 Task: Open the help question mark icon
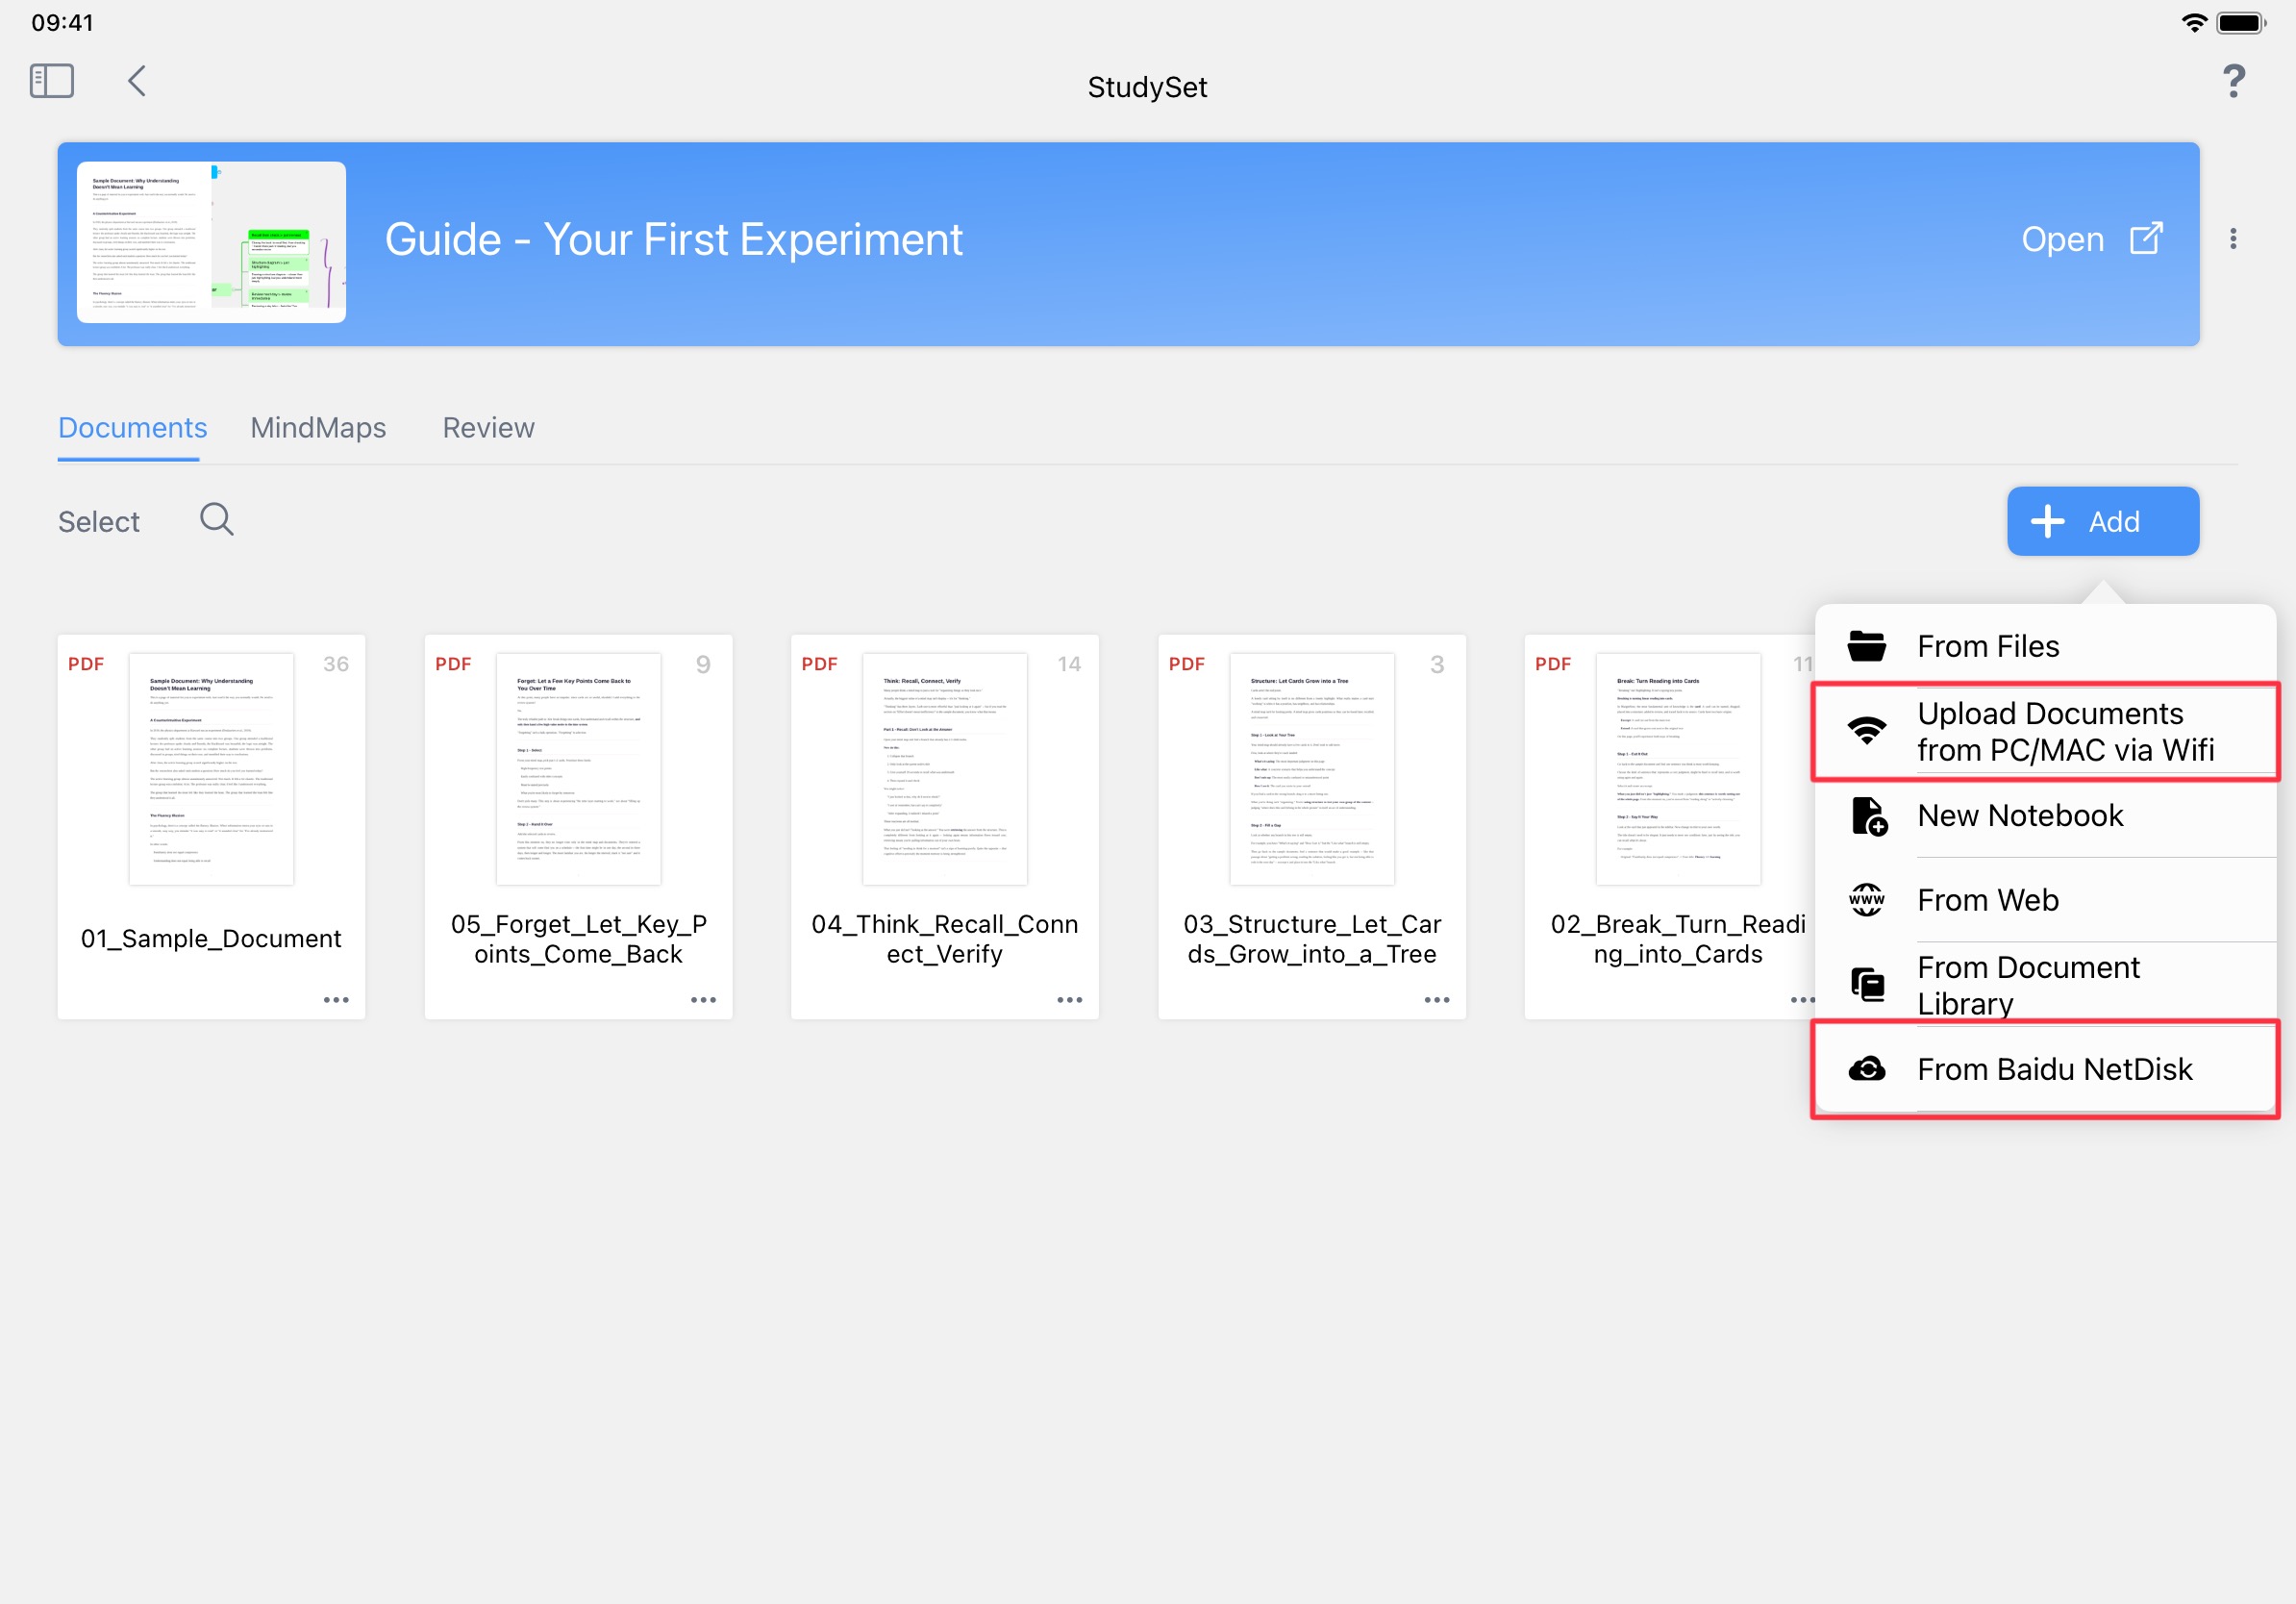pyautogui.click(x=2233, y=81)
